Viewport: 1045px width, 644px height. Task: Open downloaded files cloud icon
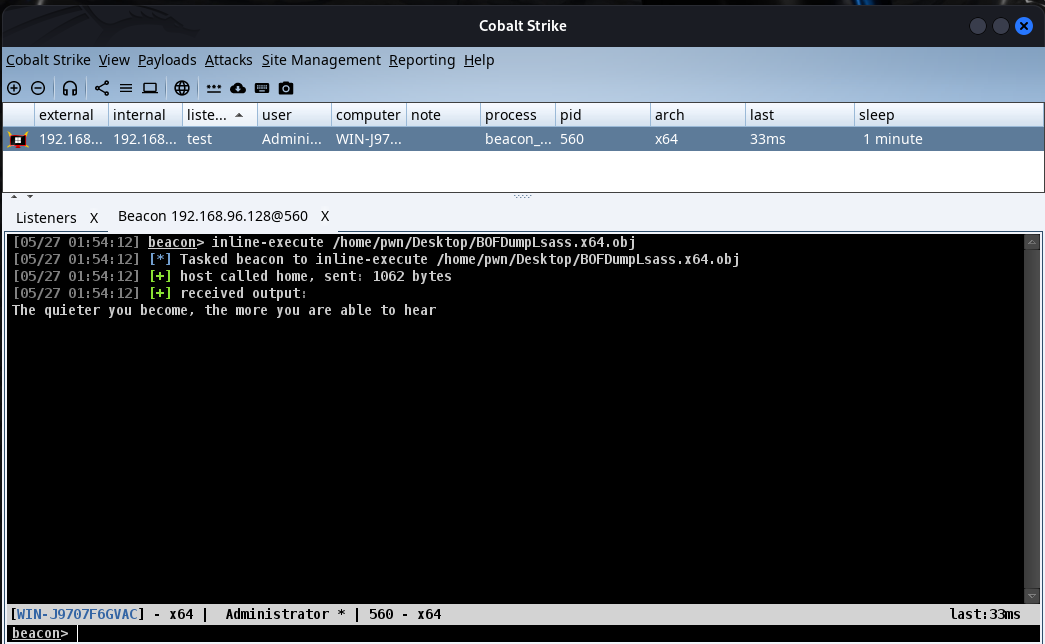238,88
